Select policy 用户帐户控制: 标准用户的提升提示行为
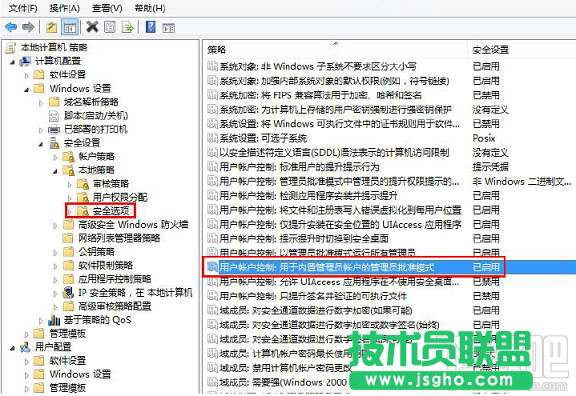576x396 pixels. pyautogui.click(x=299, y=167)
